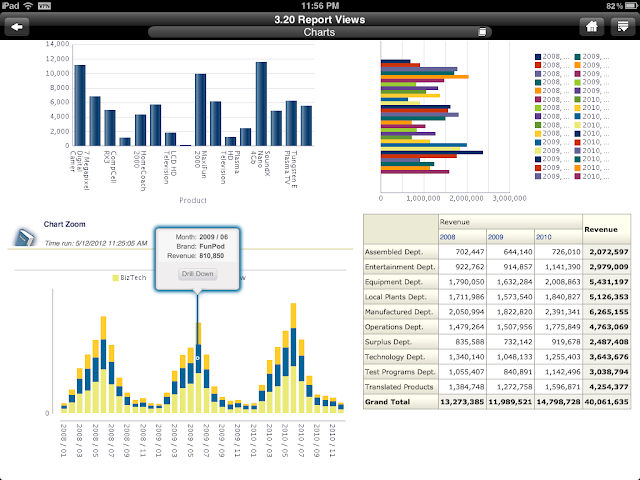Tap the VPN status indicator

(x=44, y=6)
